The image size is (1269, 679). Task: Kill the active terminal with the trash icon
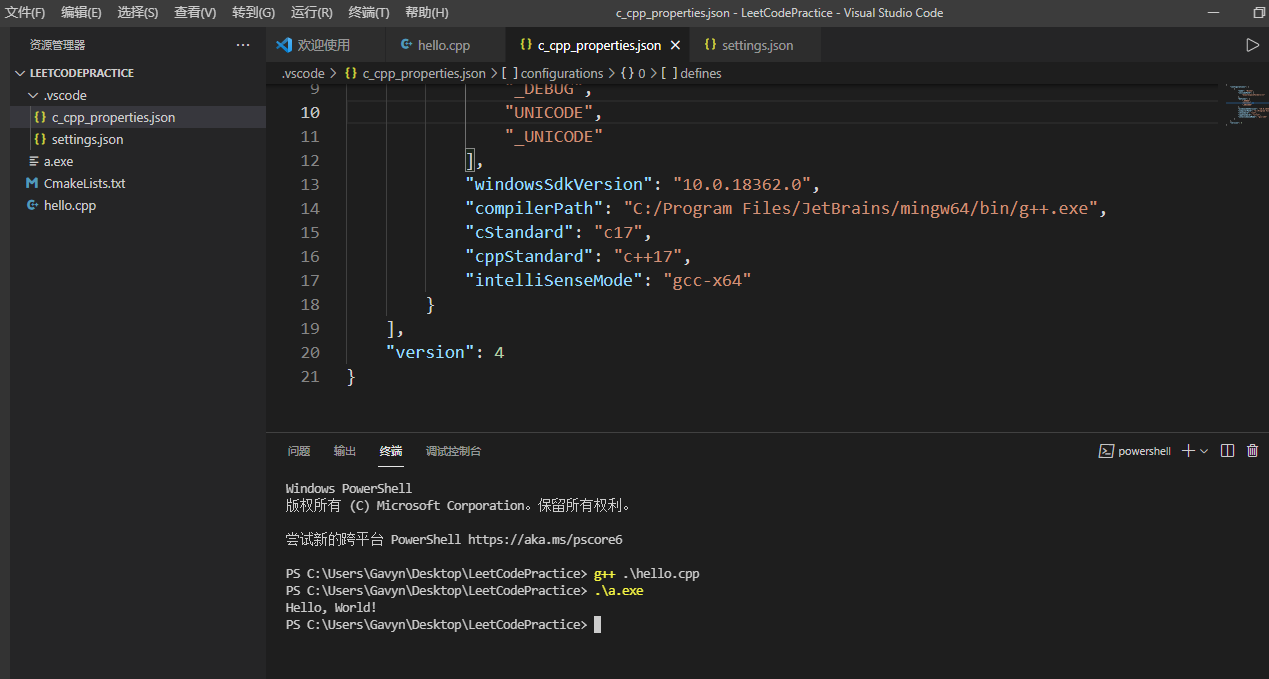[x=1252, y=450]
